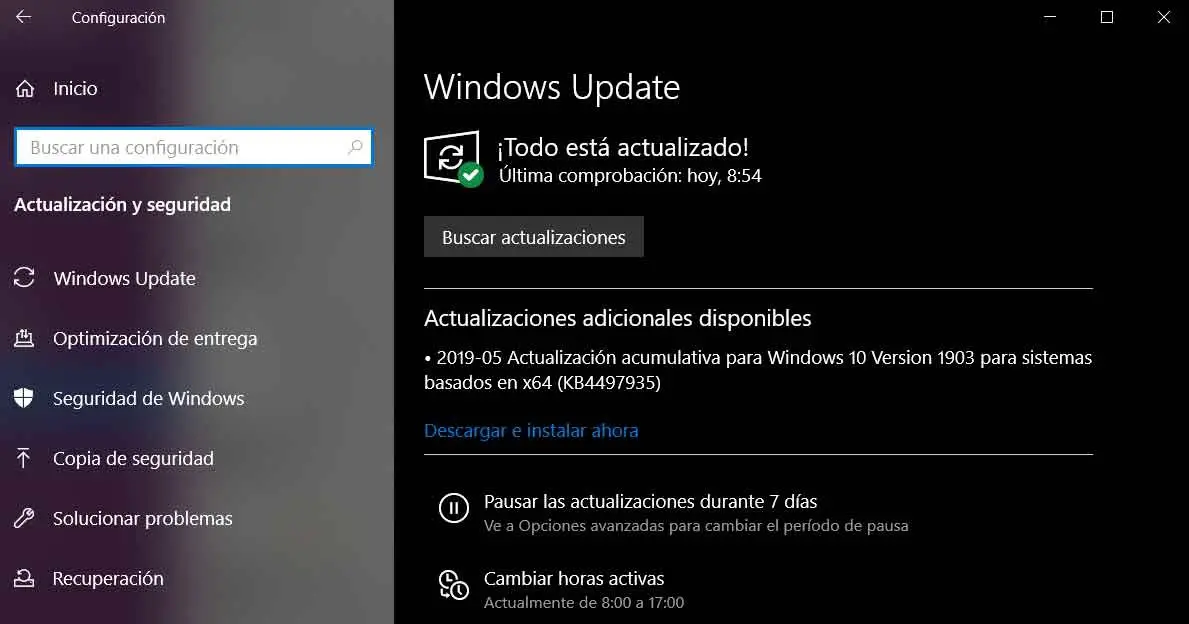1189x624 pixels.
Task: Click Descargar e instalar ahora link
Action: tap(531, 431)
